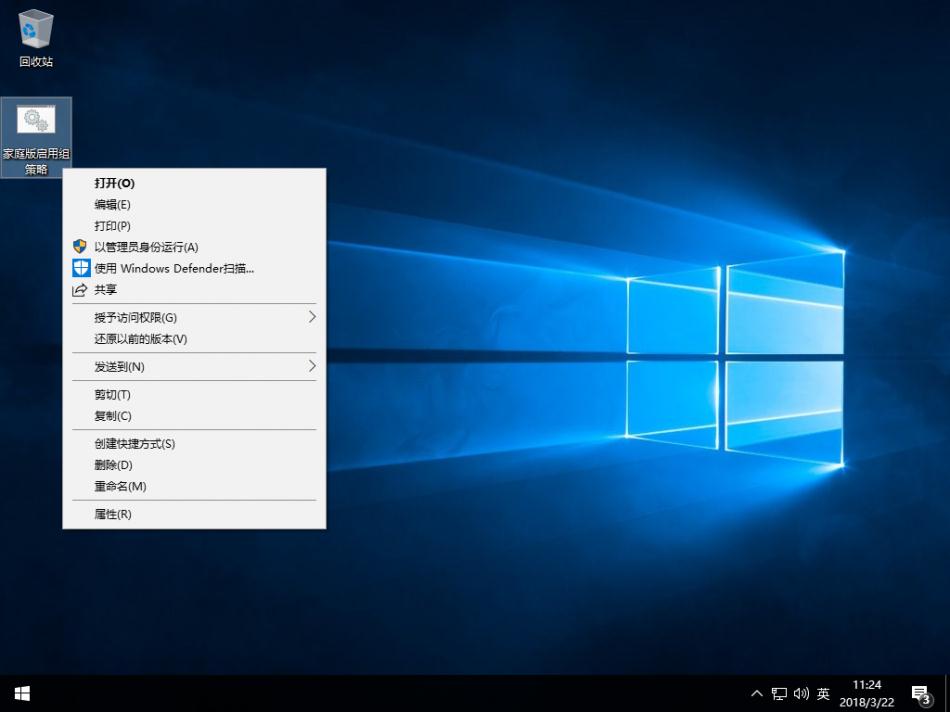
Task: Select 创建快捷方式(S)
Action: tap(194, 444)
